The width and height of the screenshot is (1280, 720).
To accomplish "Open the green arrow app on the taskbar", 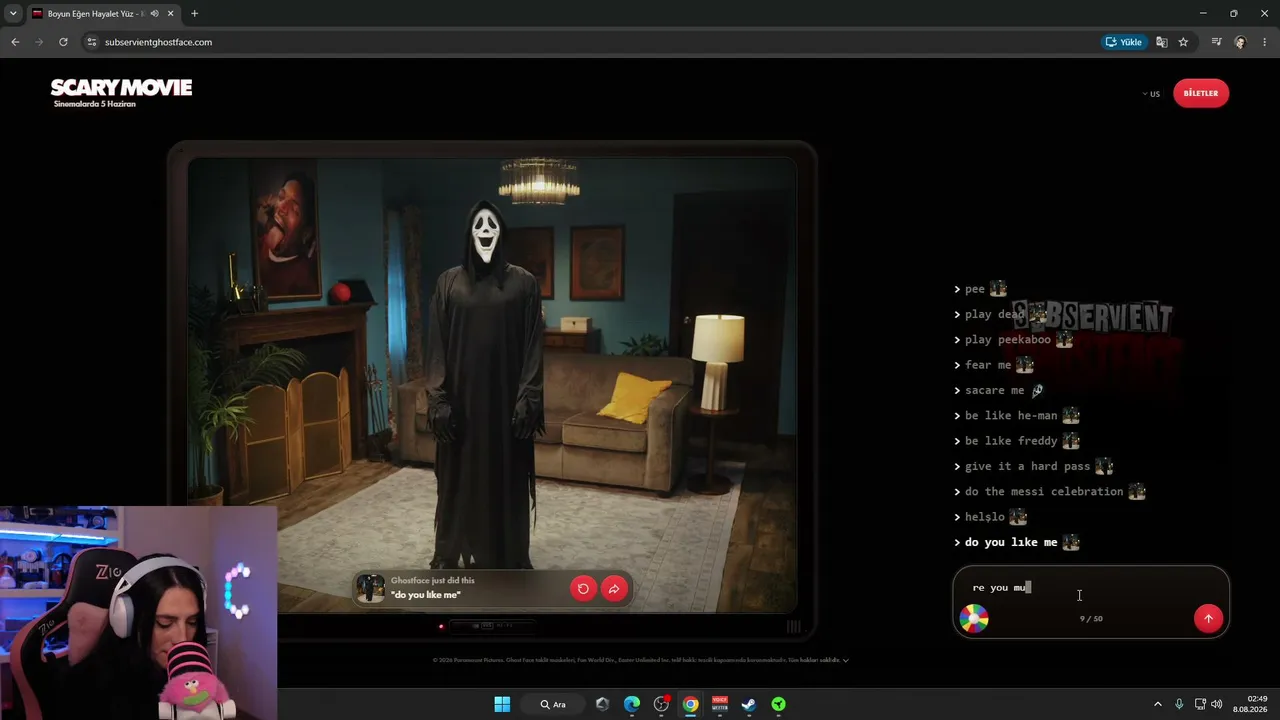I will tap(778, 704).
